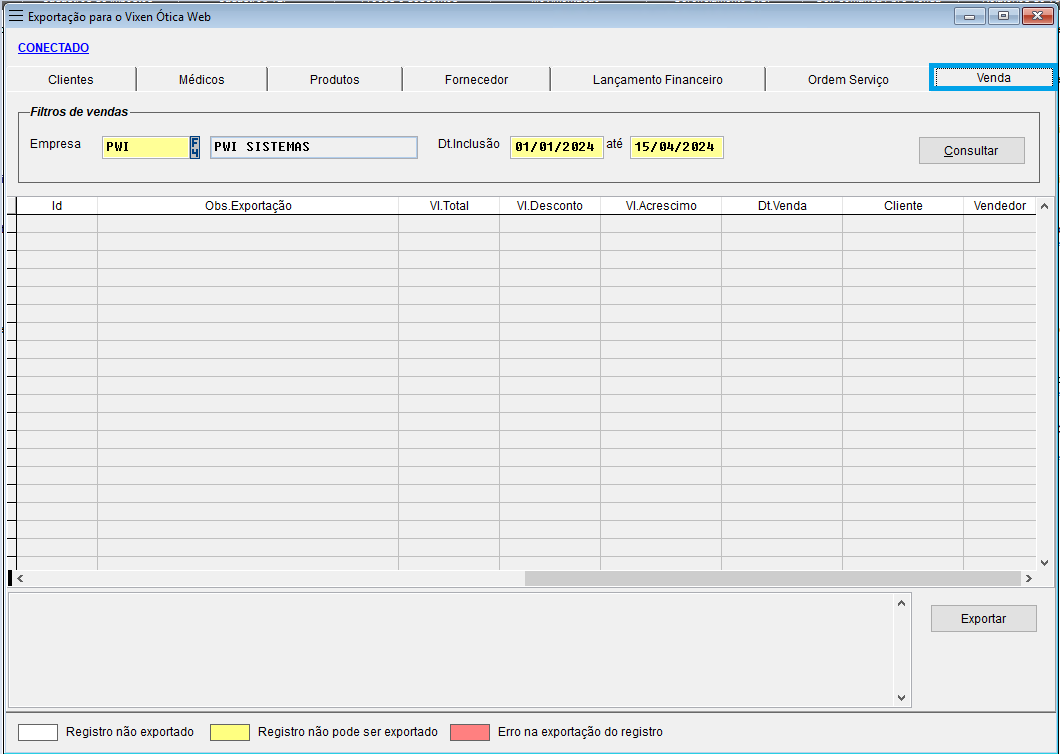Open the window menu icon in title bar
This screenshot has width=1060, height=754.
16,16
